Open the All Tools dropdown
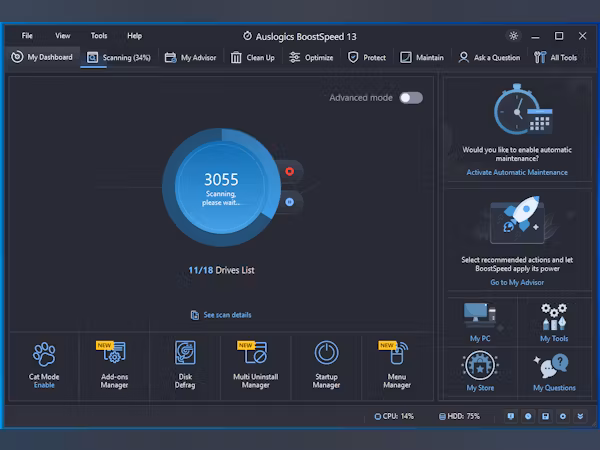 pos(556,58)
